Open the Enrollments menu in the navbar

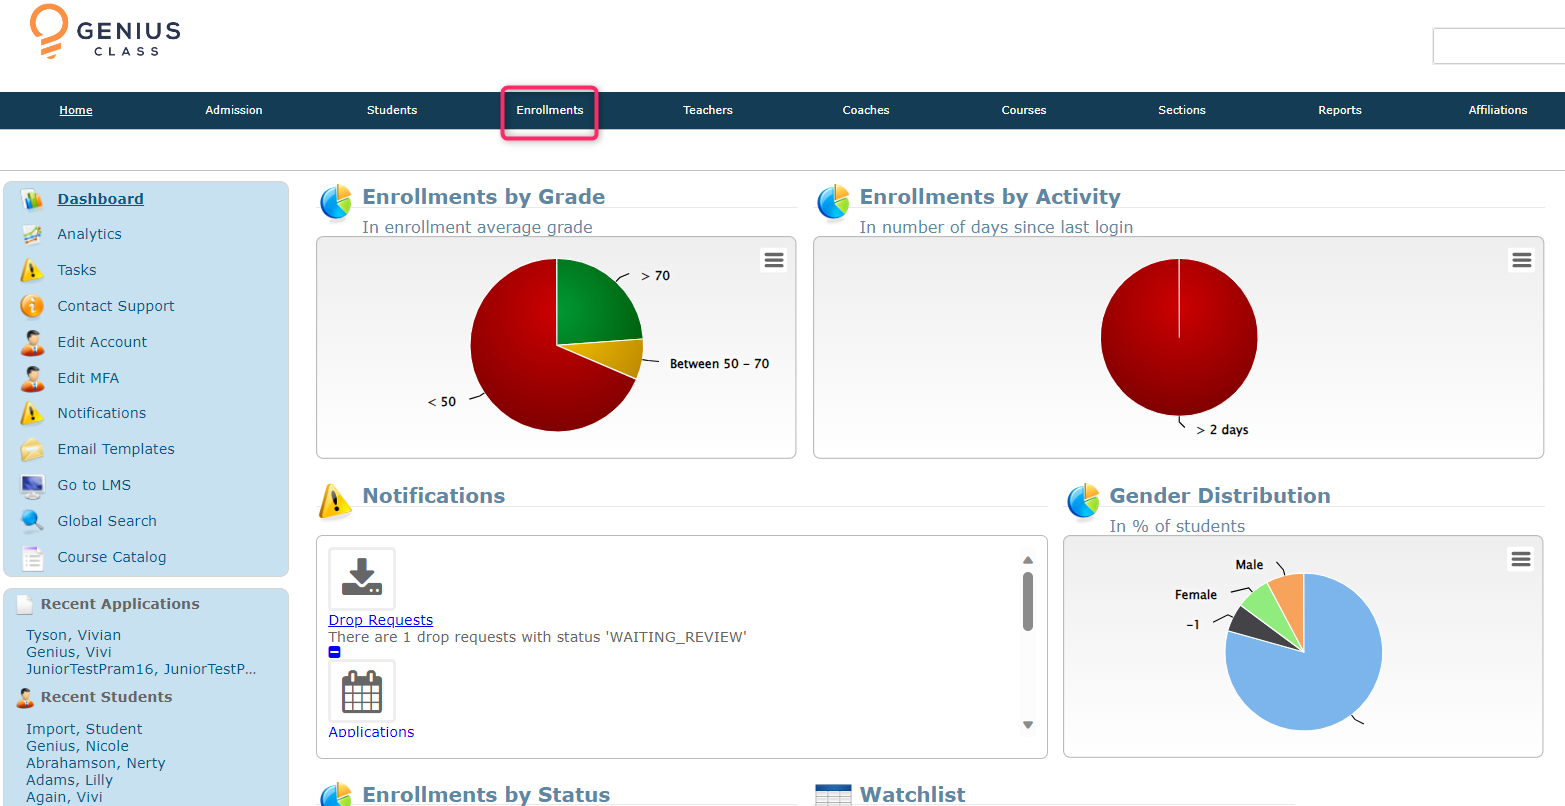(x=549, y=110)
